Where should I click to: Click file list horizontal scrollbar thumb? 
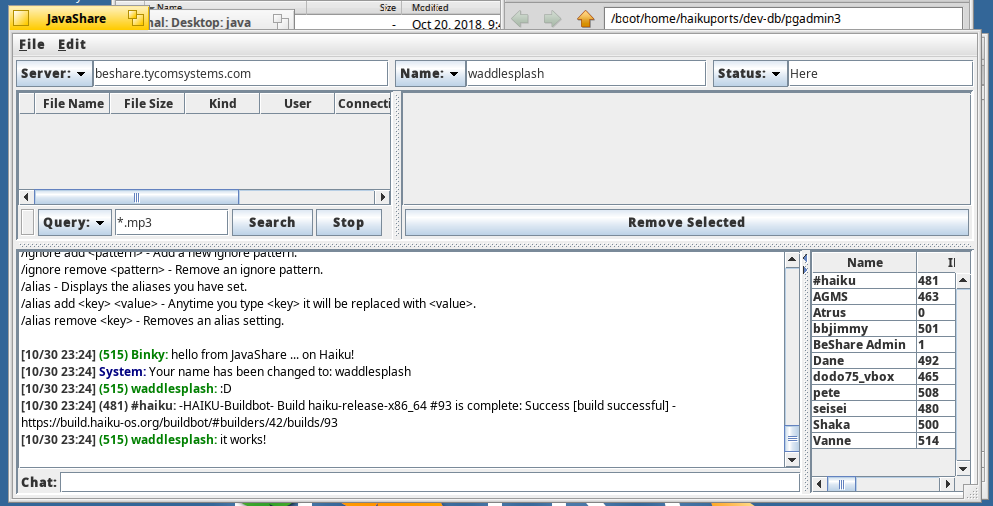(136, 197)
